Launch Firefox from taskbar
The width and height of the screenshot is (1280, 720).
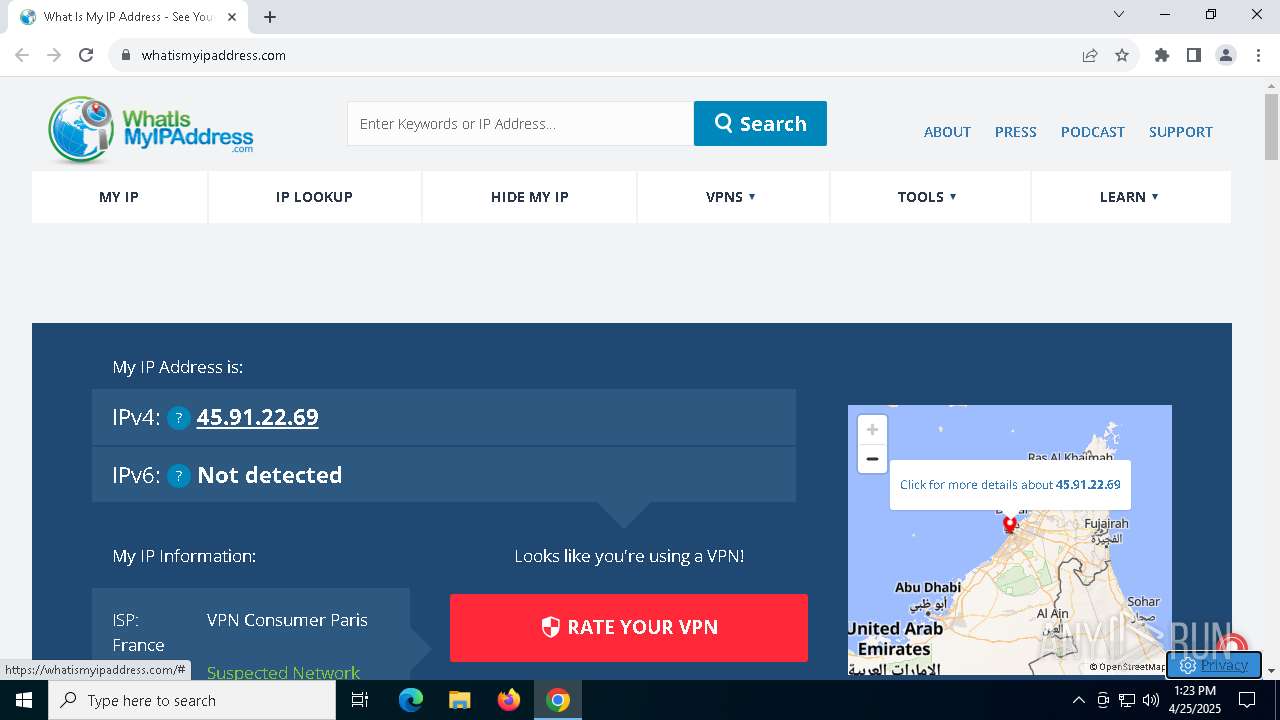pyautogui.click(x=509, y=700)
